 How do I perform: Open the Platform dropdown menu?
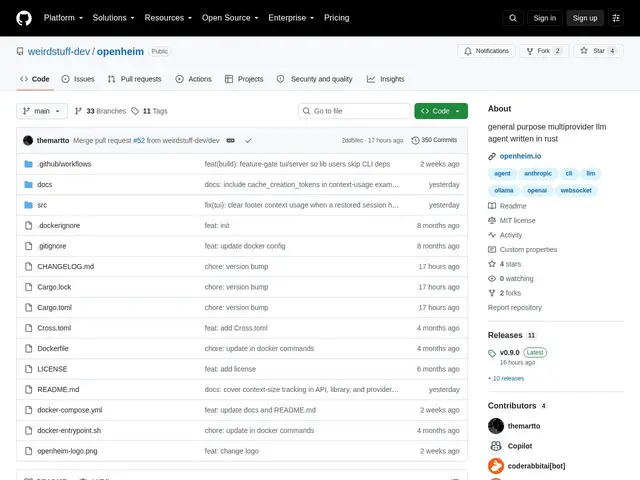(63, 18)
